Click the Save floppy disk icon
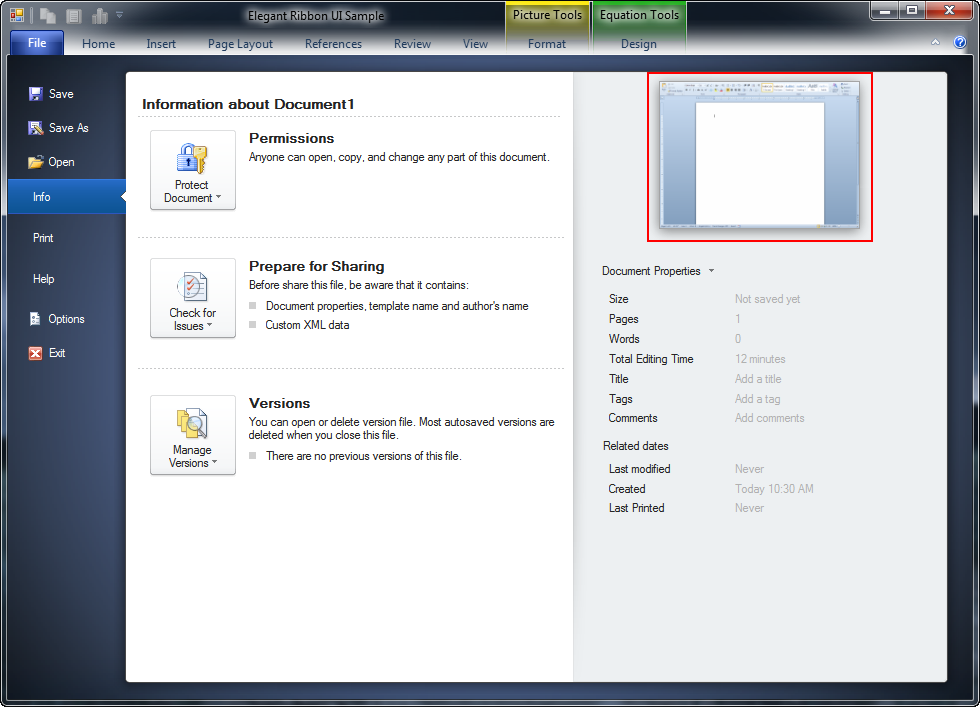 click(36, 94)
